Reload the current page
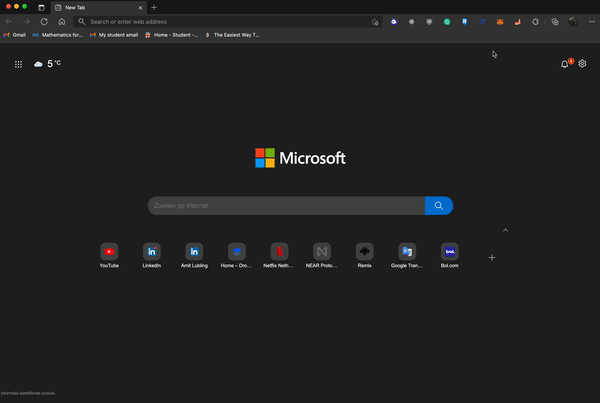This screenshot has height=403, width=600. (44, 22)
